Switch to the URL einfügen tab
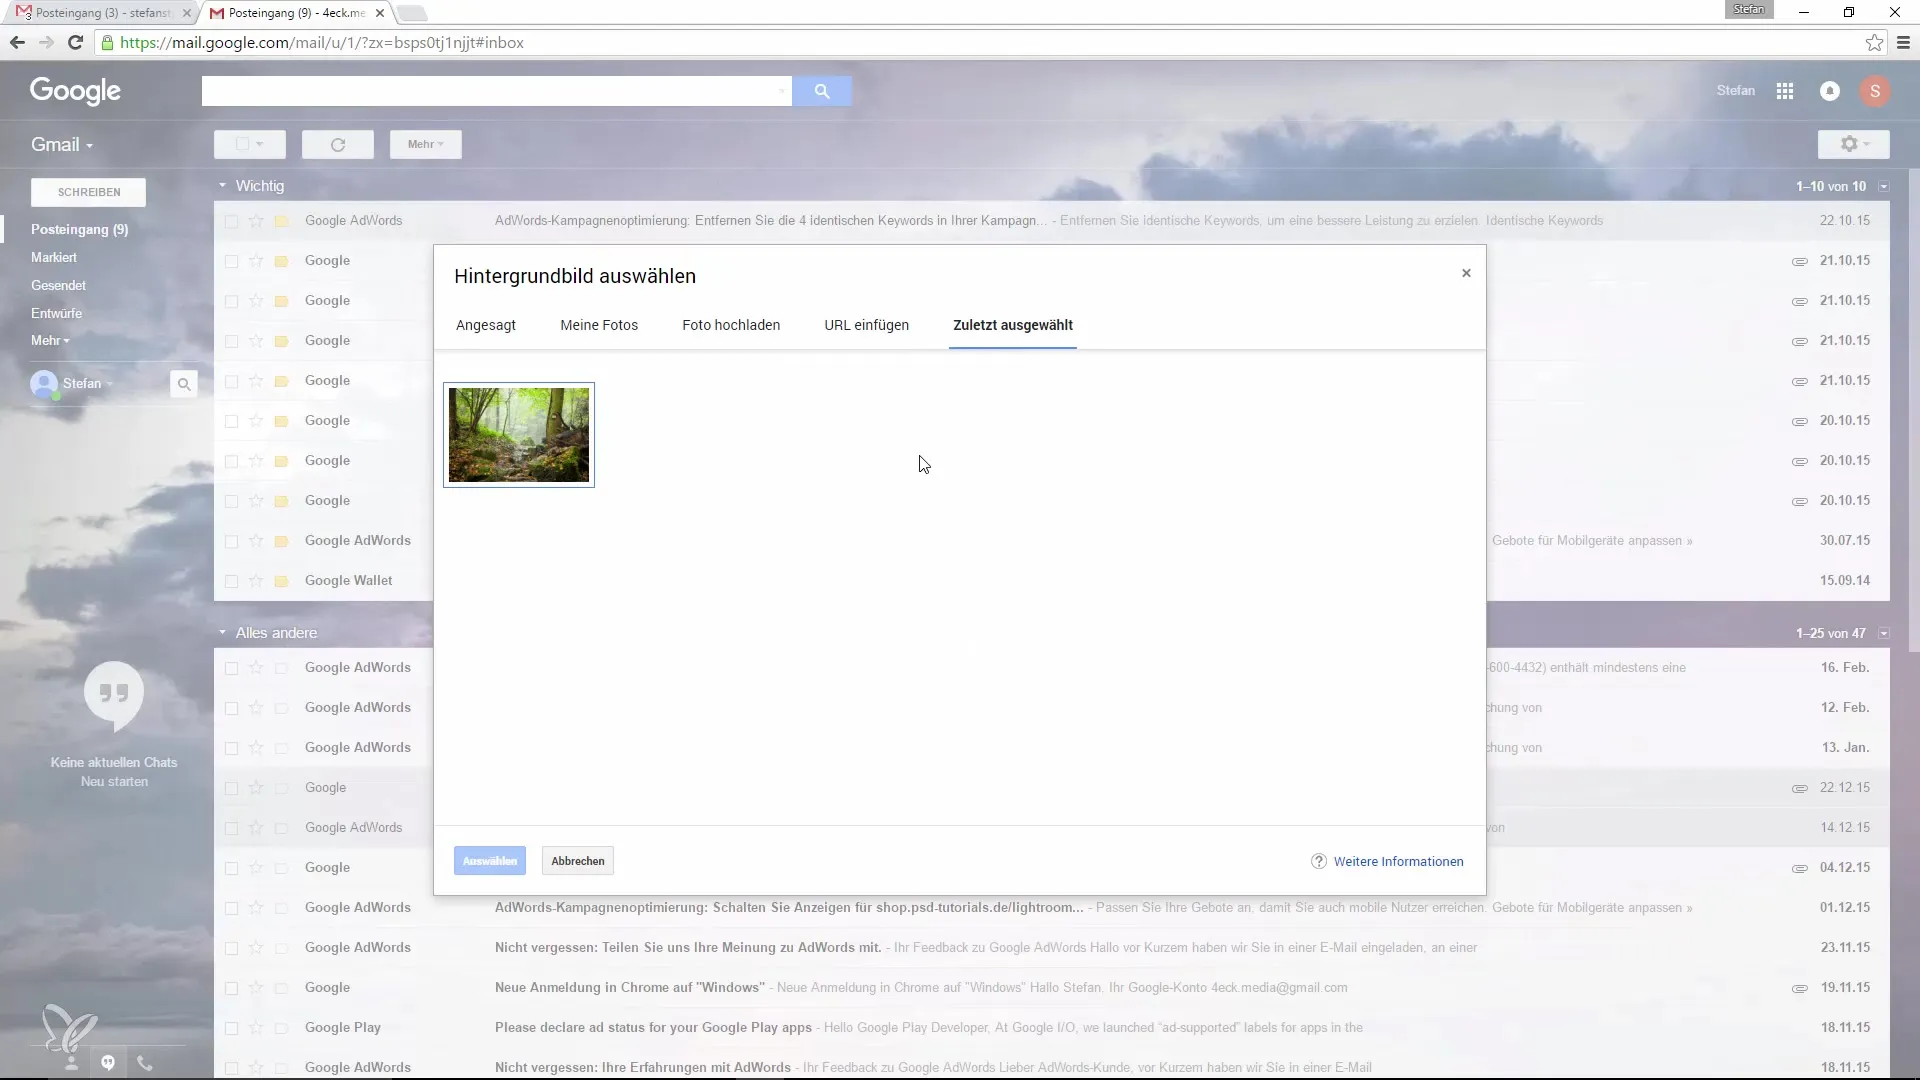The height and width of the screenshot is (1080, 1920). (867, 325)
